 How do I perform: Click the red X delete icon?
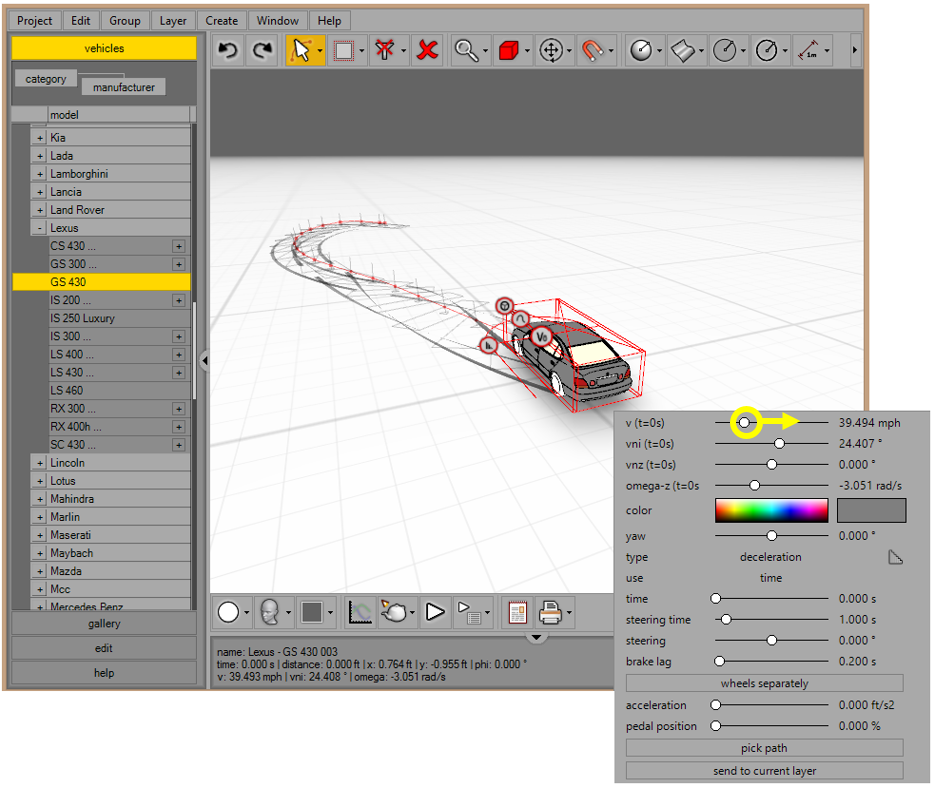tap(427, 51)
